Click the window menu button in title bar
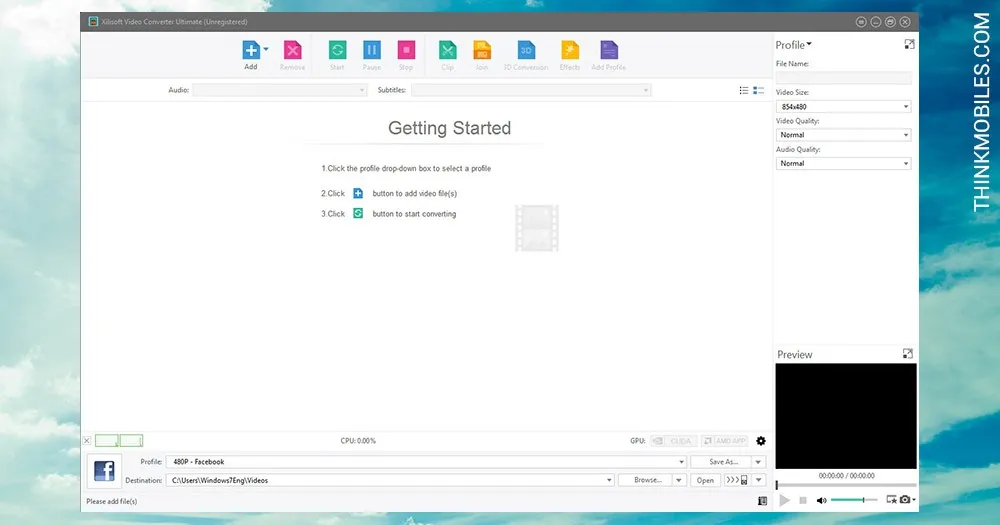 pyautogui.click(x=861, y=22)
